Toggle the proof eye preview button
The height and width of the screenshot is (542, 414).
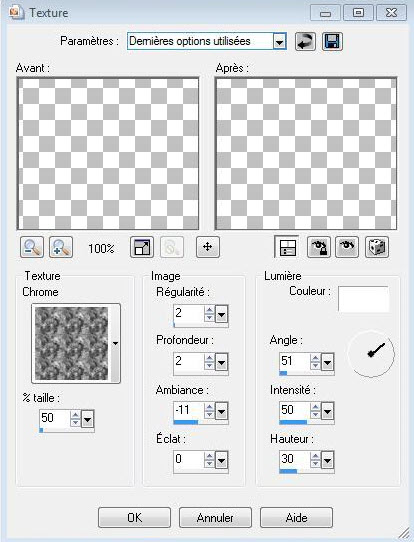347,247
